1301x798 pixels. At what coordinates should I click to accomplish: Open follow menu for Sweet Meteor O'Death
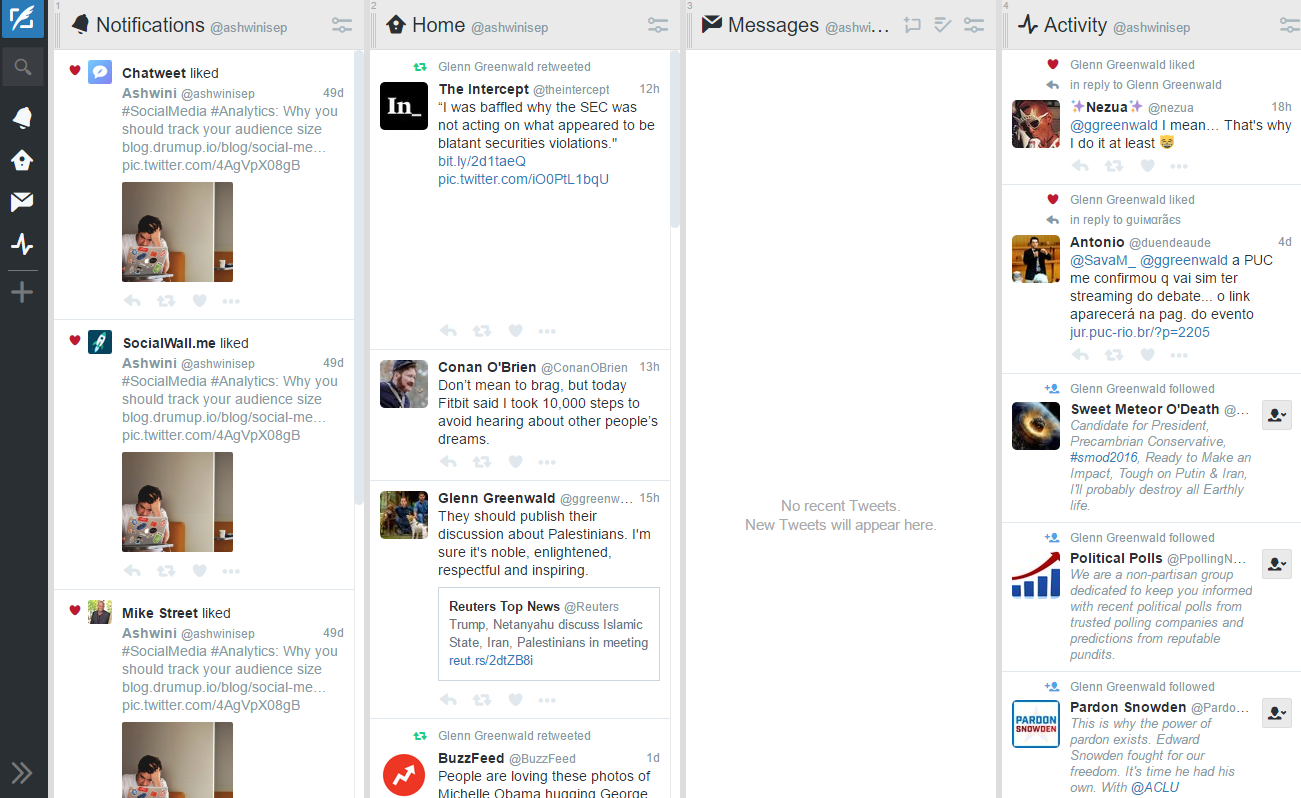click(1277, 415)
